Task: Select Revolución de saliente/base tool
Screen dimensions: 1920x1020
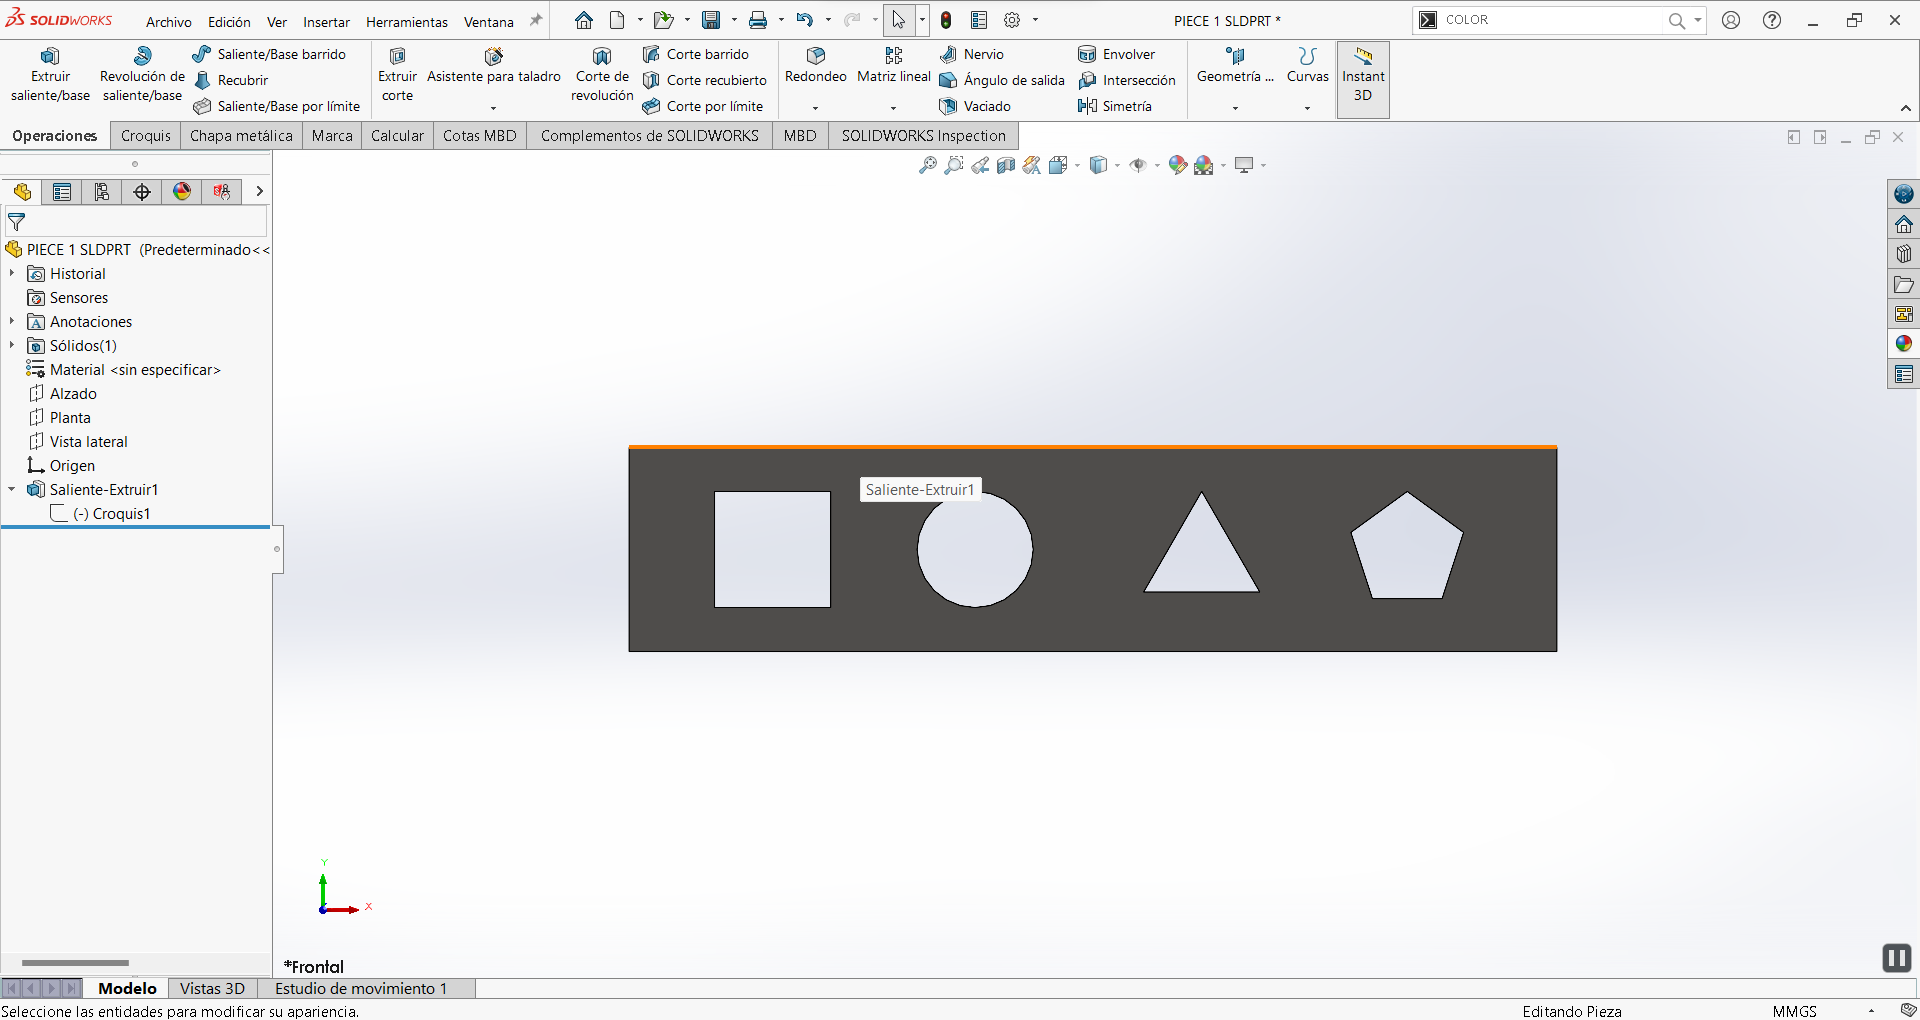Action: [x=142, y=75]
